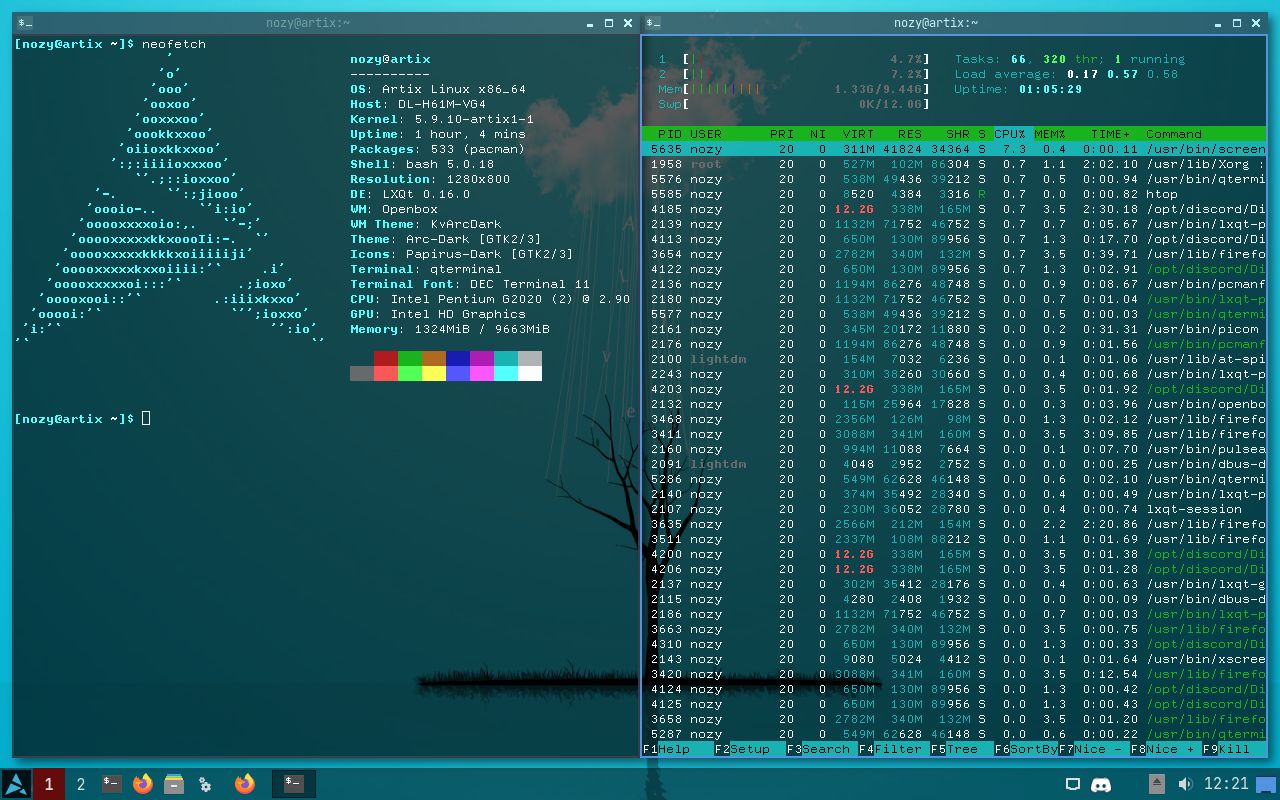
Task: Select the root Xorg process row 1958
Action: (x=954, y=164)
